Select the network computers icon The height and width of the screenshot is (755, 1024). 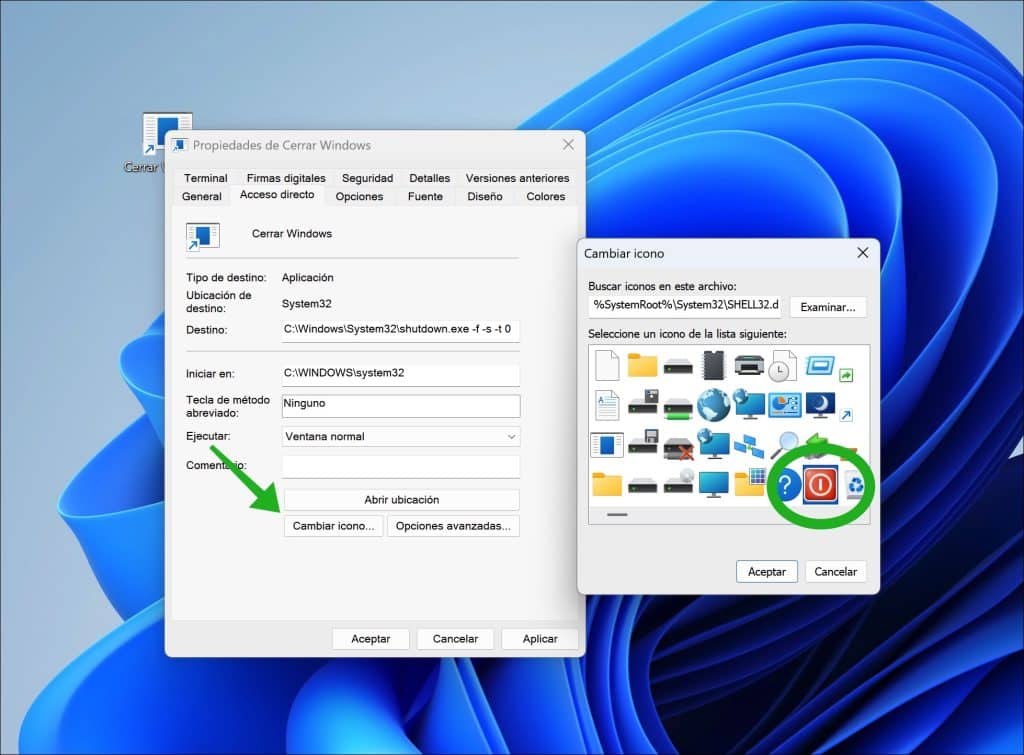[748, 445]
